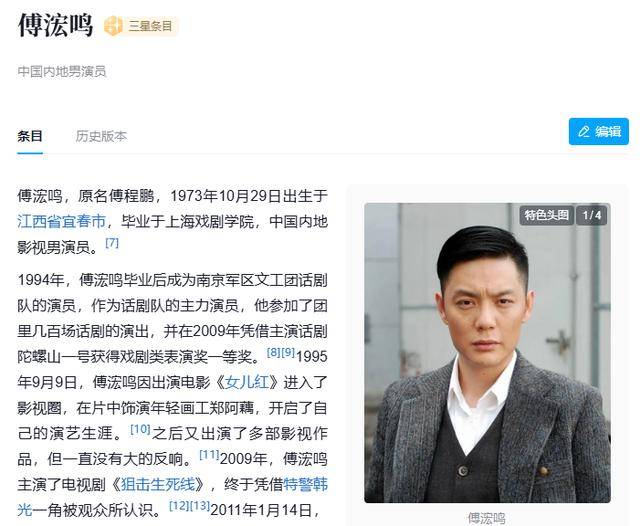Click reference citation [13]
This screenshot has height=526, width=640.
click(x=200, y=506)
